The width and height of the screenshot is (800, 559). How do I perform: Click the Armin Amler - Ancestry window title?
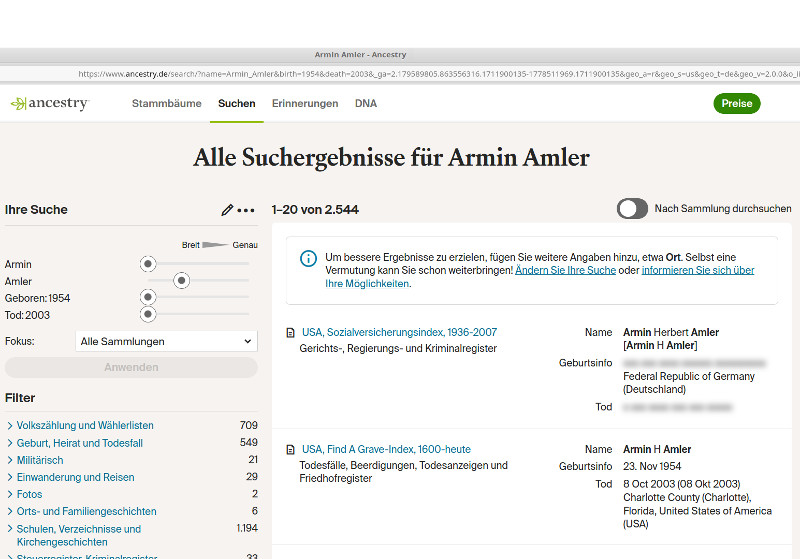(360, 55)
